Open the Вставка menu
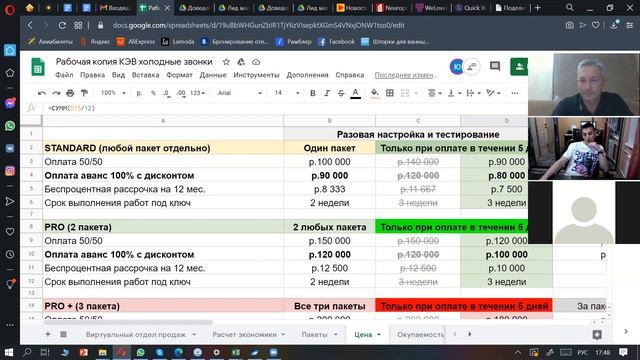Viewport: 640px width, 360px height. click(145, 75)
